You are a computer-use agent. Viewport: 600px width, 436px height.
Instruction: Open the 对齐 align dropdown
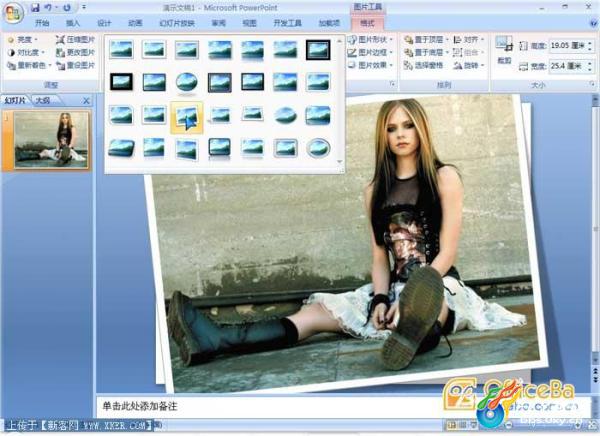click(x=469, y=39)
